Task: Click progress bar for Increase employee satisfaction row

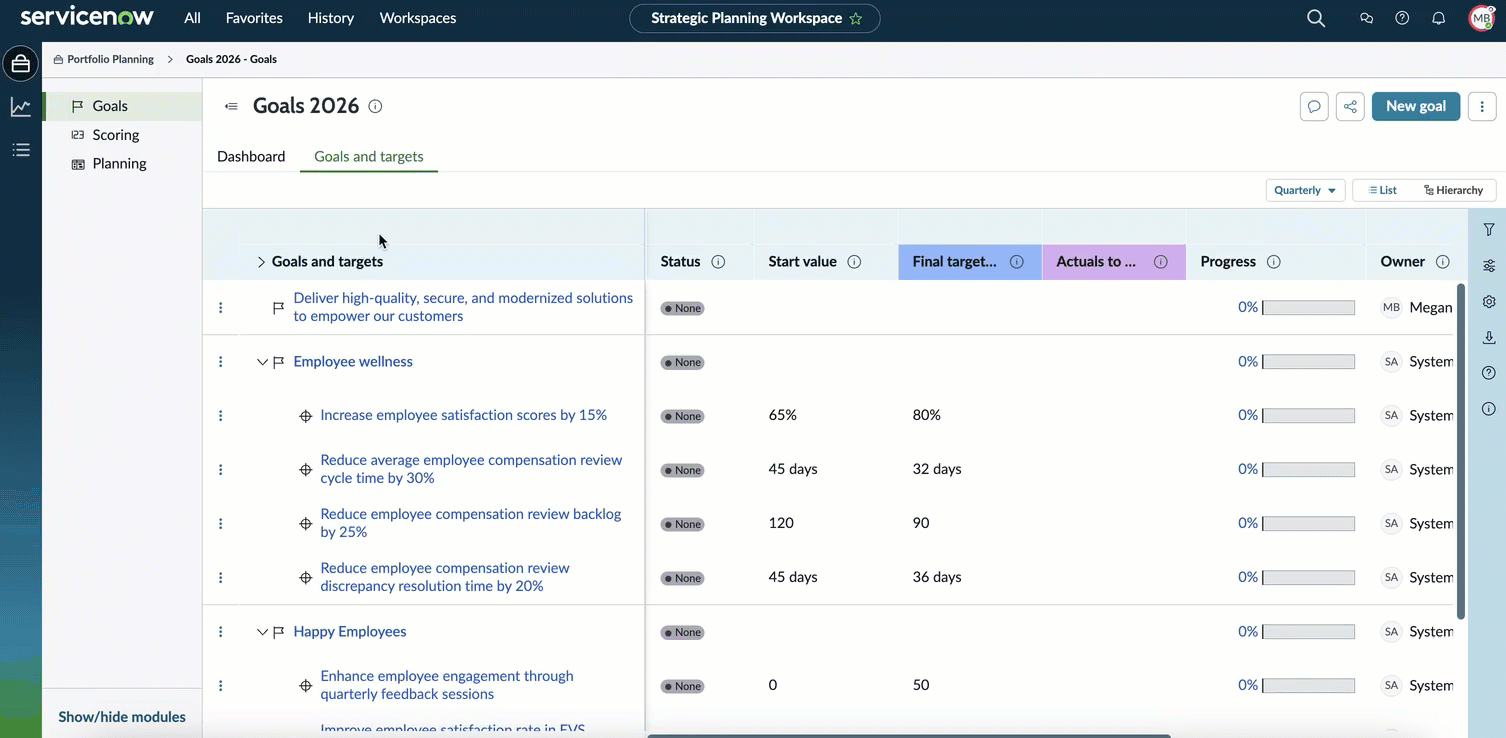Action: pos(1309,416)
